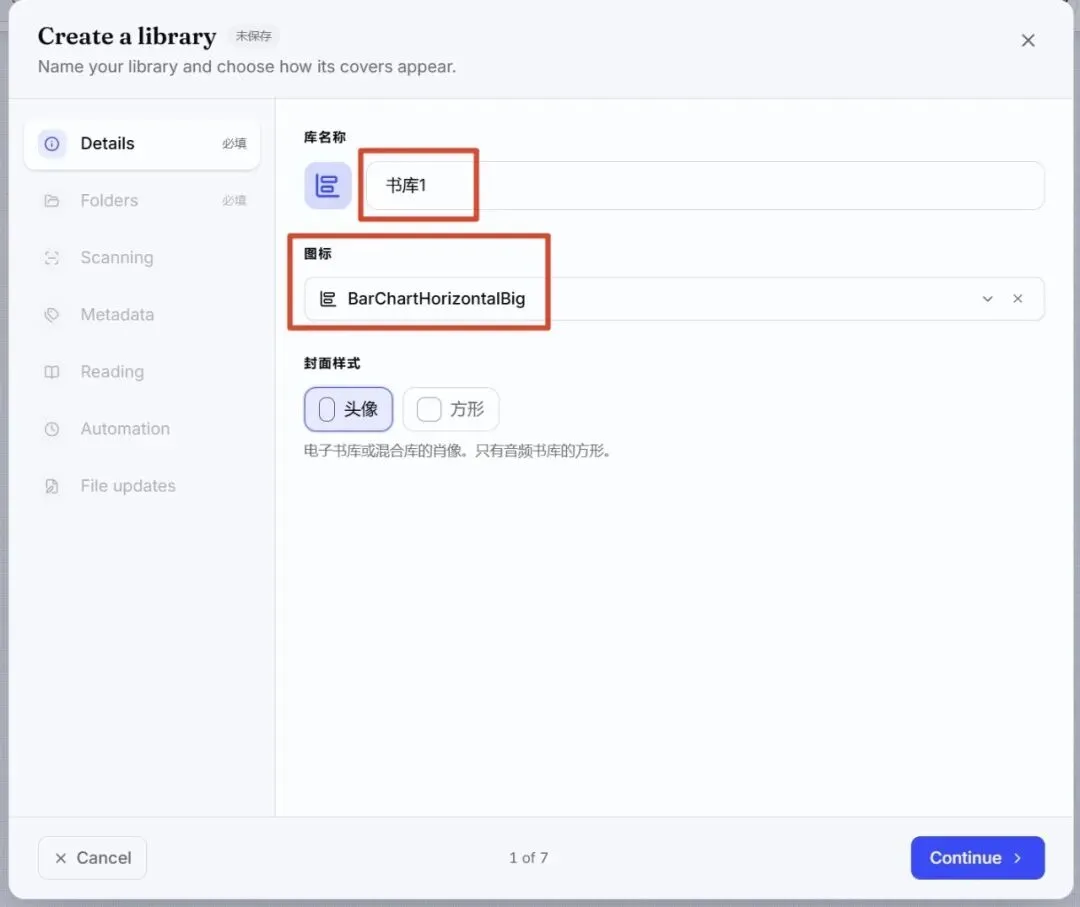
Task: Click the Details info circle icon
Action: pos(52,144)
